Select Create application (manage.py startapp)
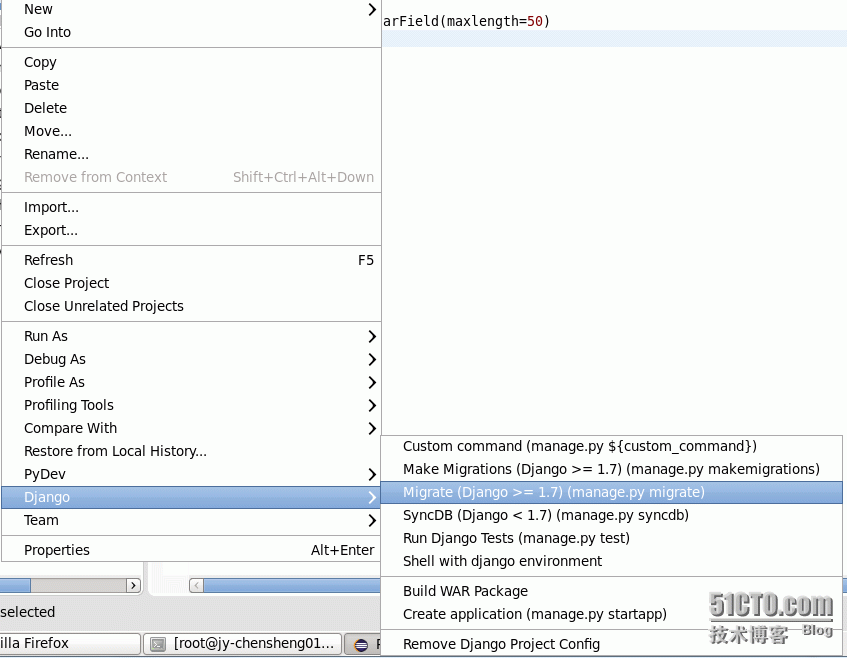This screenshot has height=658, width=847. pyautogui.click(x=611, y=614)
